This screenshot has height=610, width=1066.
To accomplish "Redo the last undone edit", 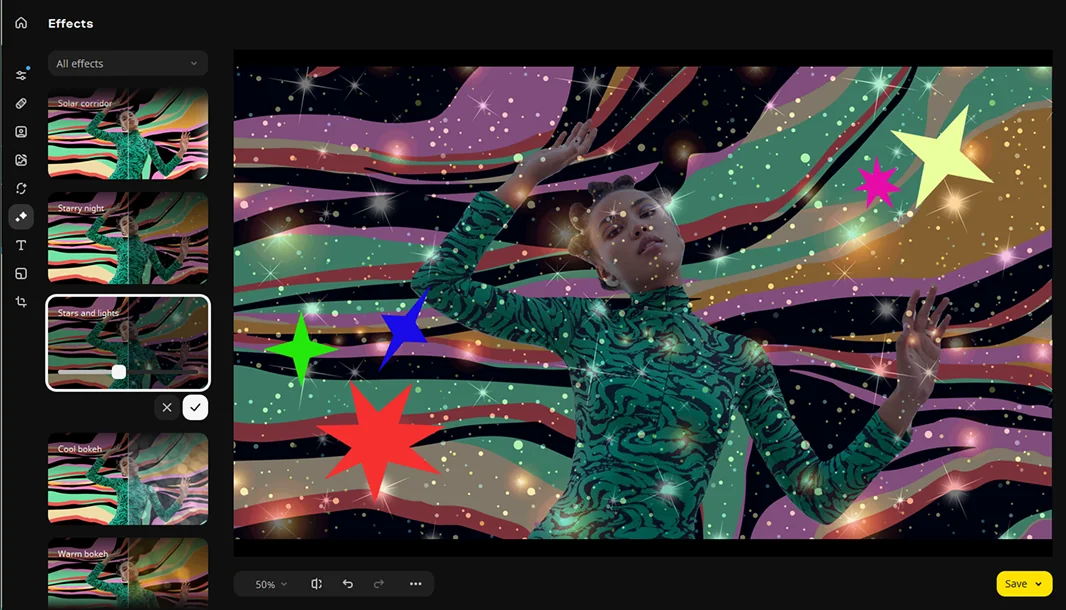I will coord(379,583).
